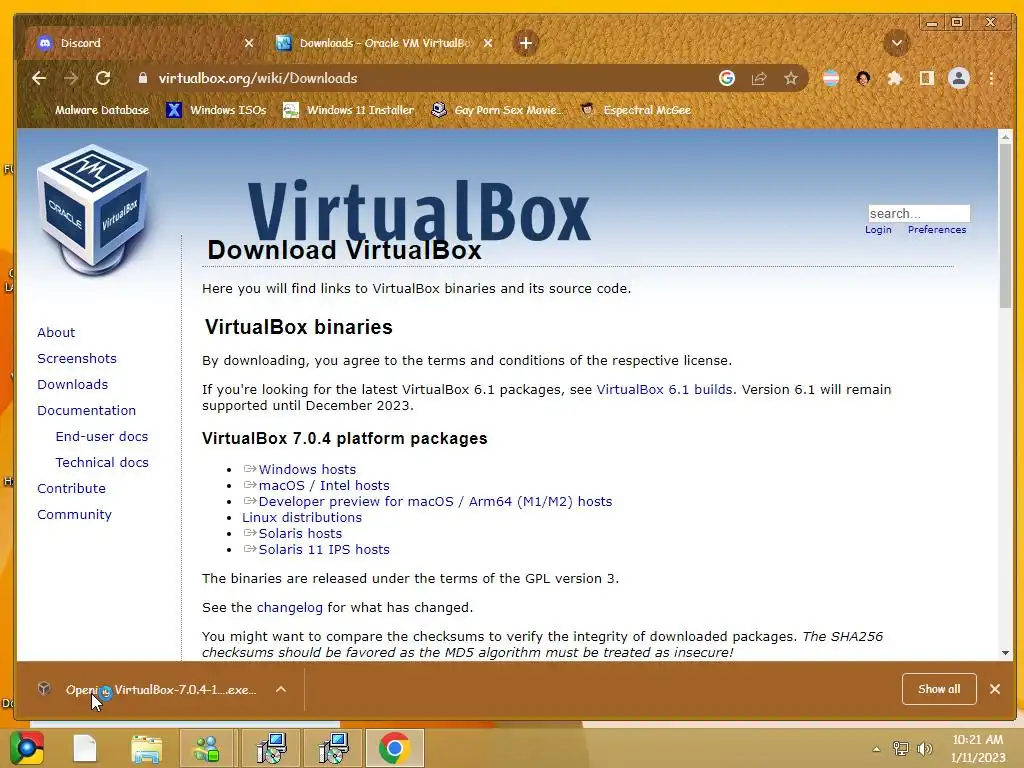
Task: Click the scrollbar up arrow
Action: click(x=1005, y=137)
